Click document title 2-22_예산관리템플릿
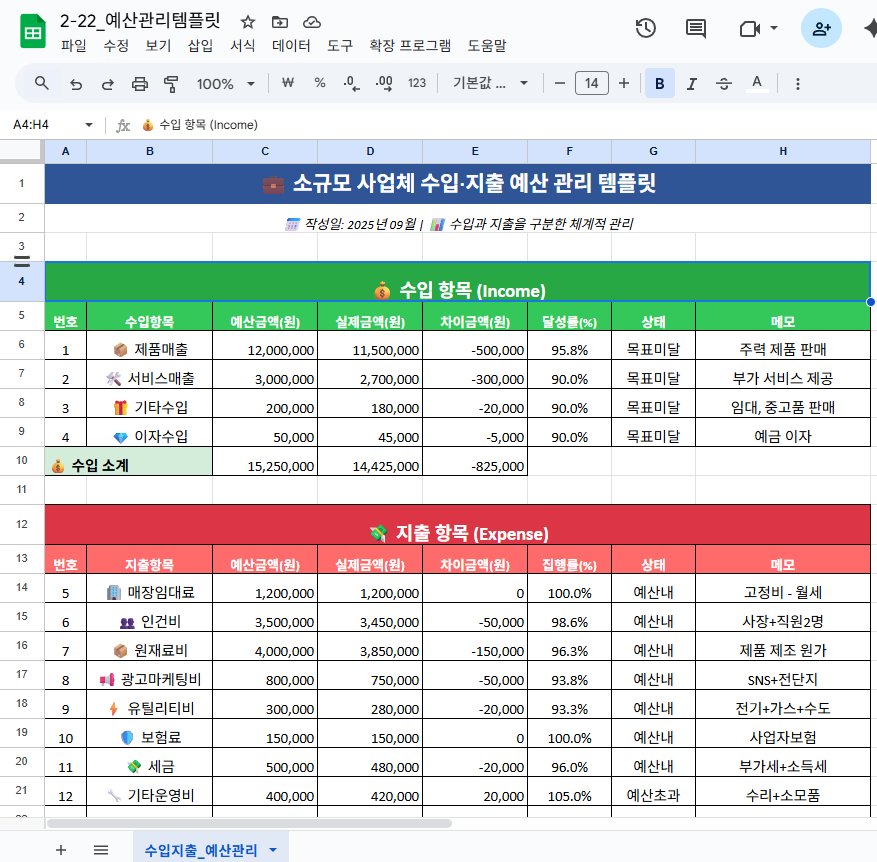 click(140, 21)
